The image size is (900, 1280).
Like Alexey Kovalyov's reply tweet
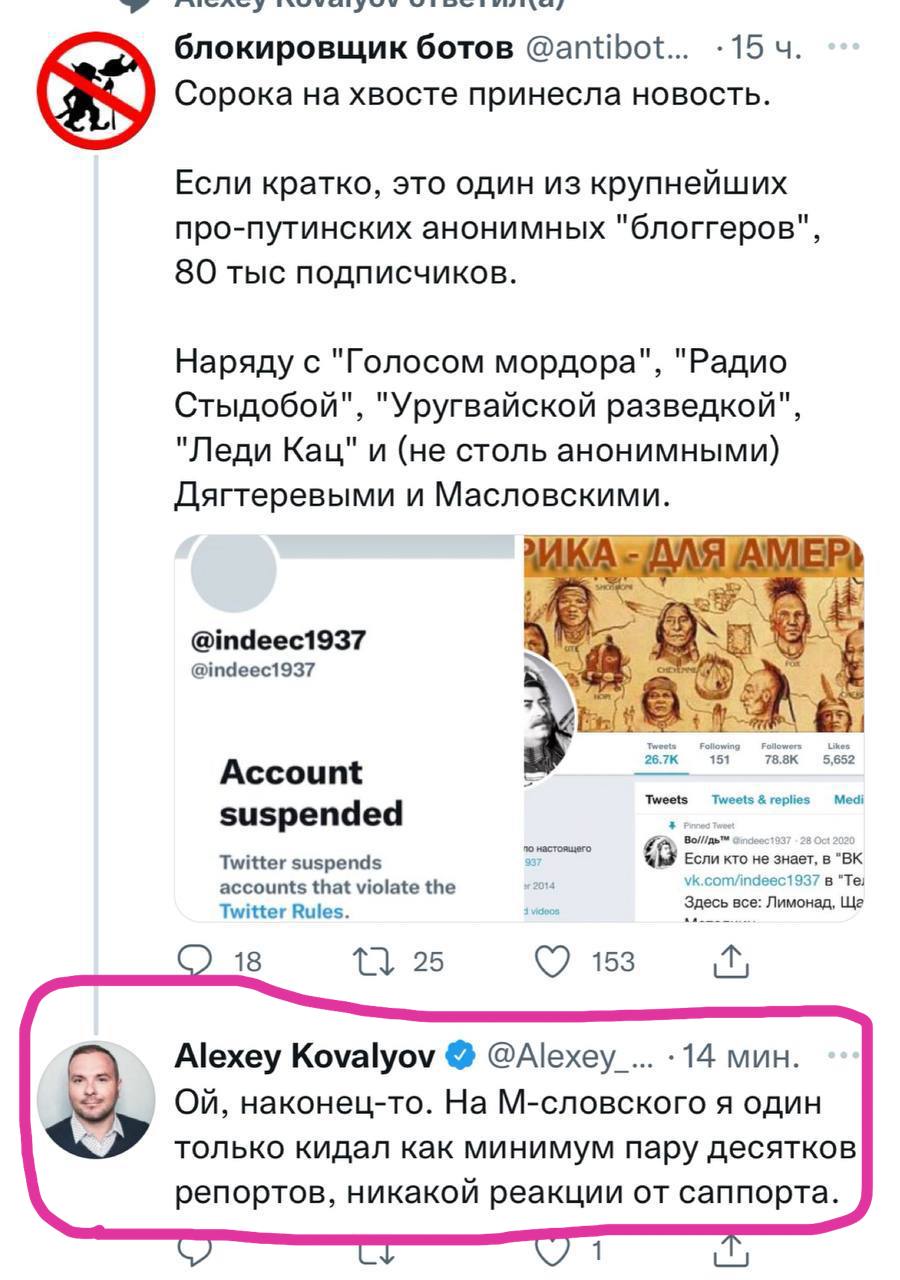point(551,1250)
